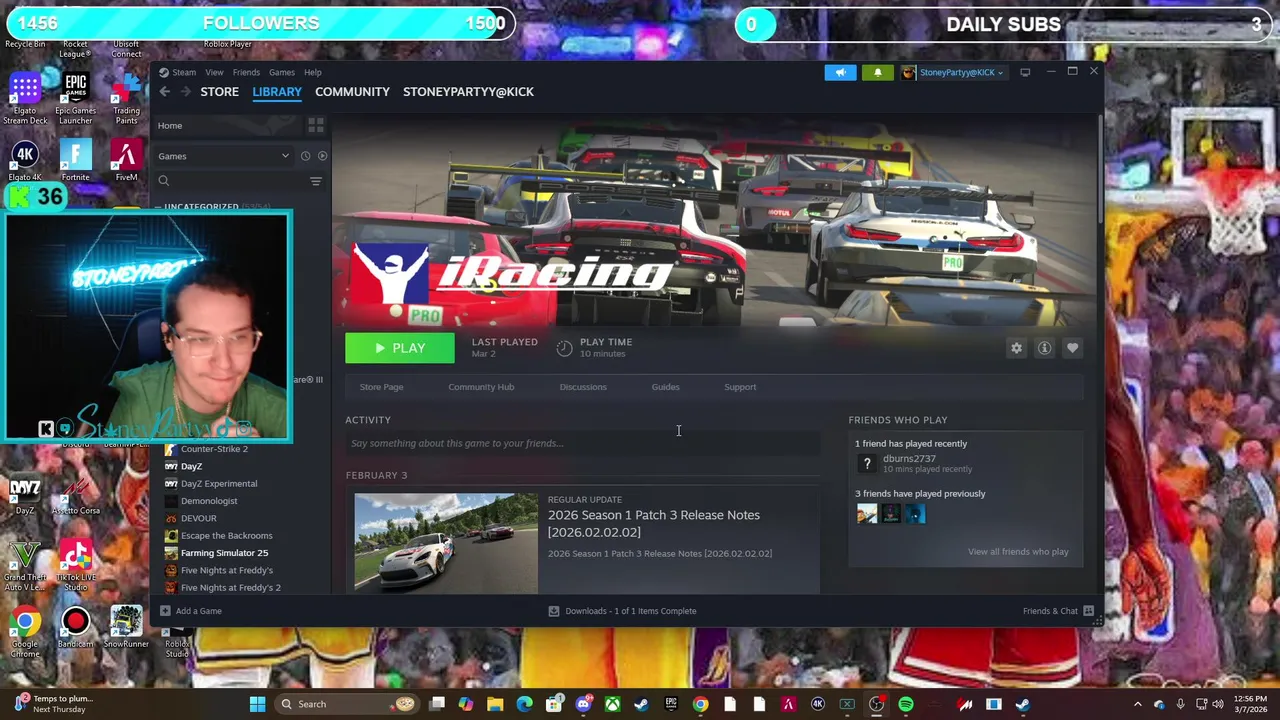
Task: Open Steam notifications bell icon
Action: 878,72
